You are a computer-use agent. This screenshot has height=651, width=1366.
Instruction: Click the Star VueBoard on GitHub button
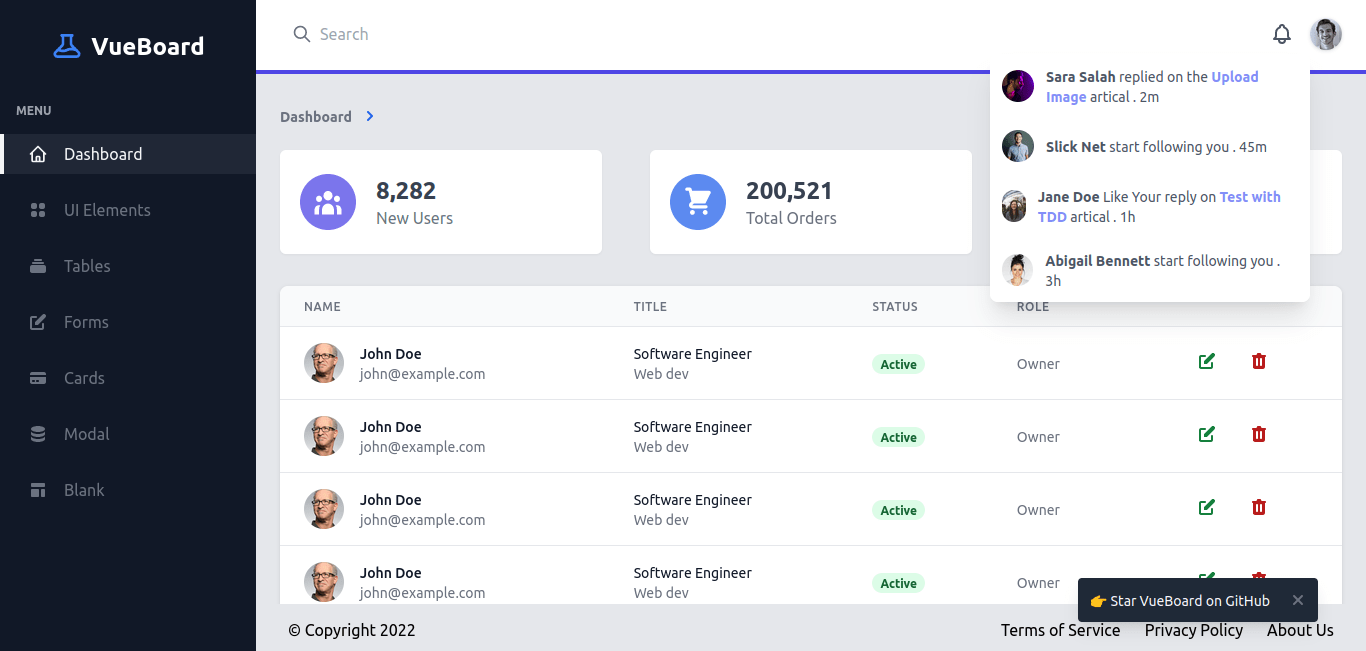point(1180,601)
